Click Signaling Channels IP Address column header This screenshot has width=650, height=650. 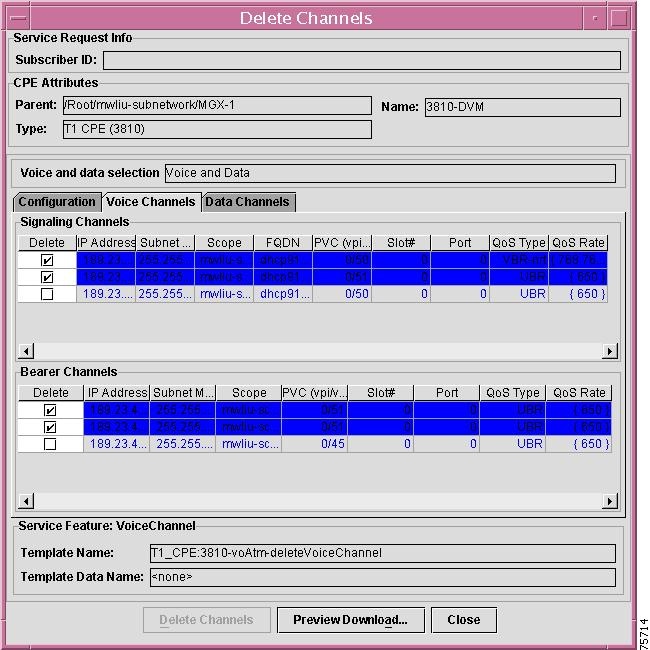coord(106,243)
